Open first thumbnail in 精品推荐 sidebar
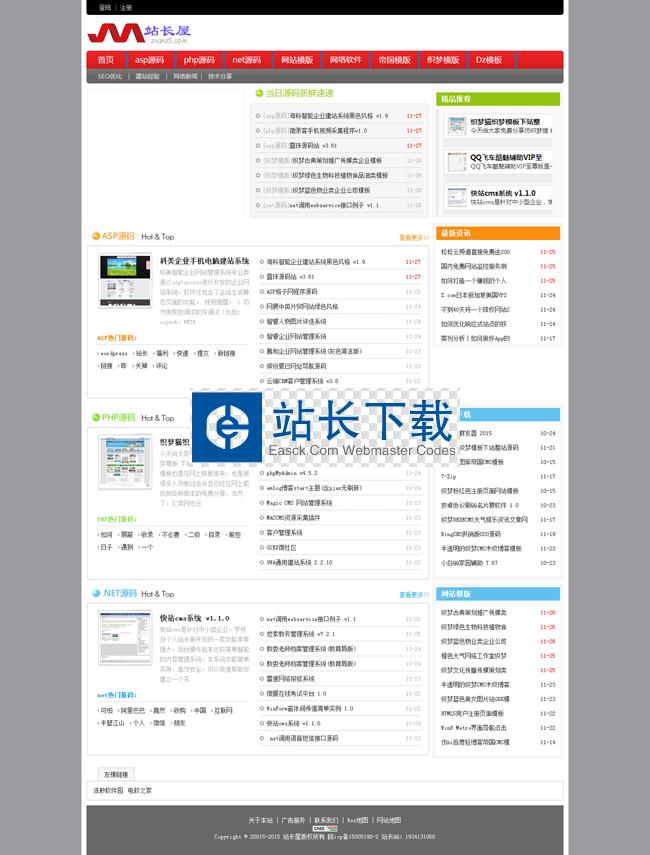The height and width of the screenshot is (855, 650). pyautogui.click(x=456, y=126)
